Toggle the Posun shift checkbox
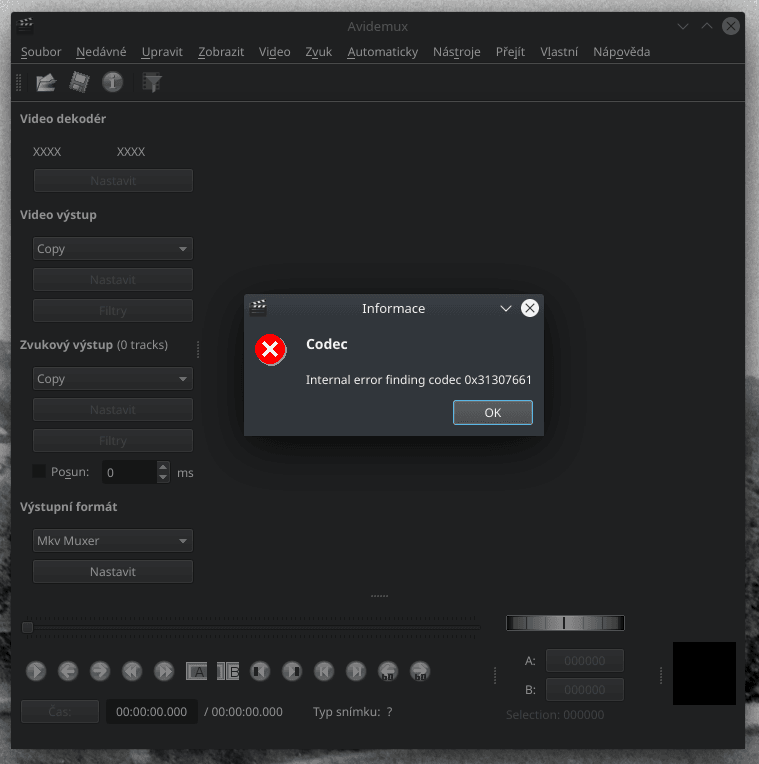 38,471
